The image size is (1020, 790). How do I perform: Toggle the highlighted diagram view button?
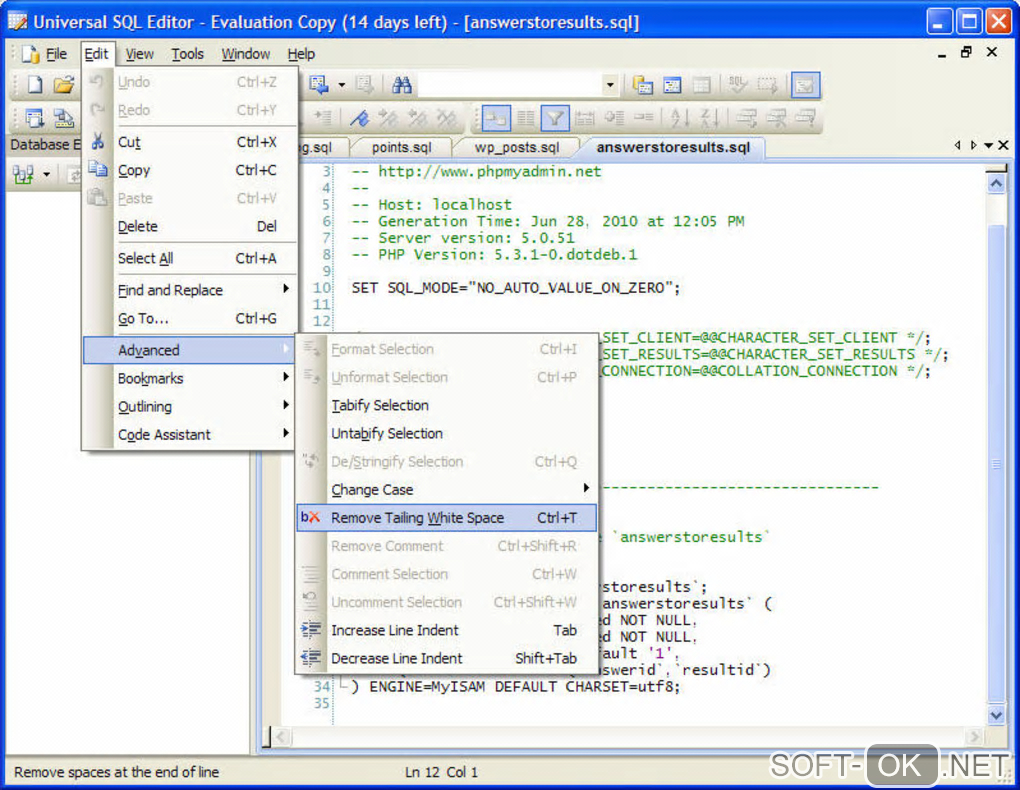[496, 118]
